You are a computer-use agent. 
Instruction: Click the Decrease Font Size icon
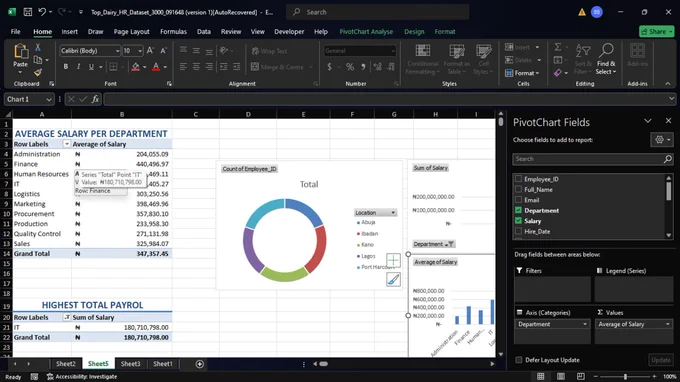point(163,51)
